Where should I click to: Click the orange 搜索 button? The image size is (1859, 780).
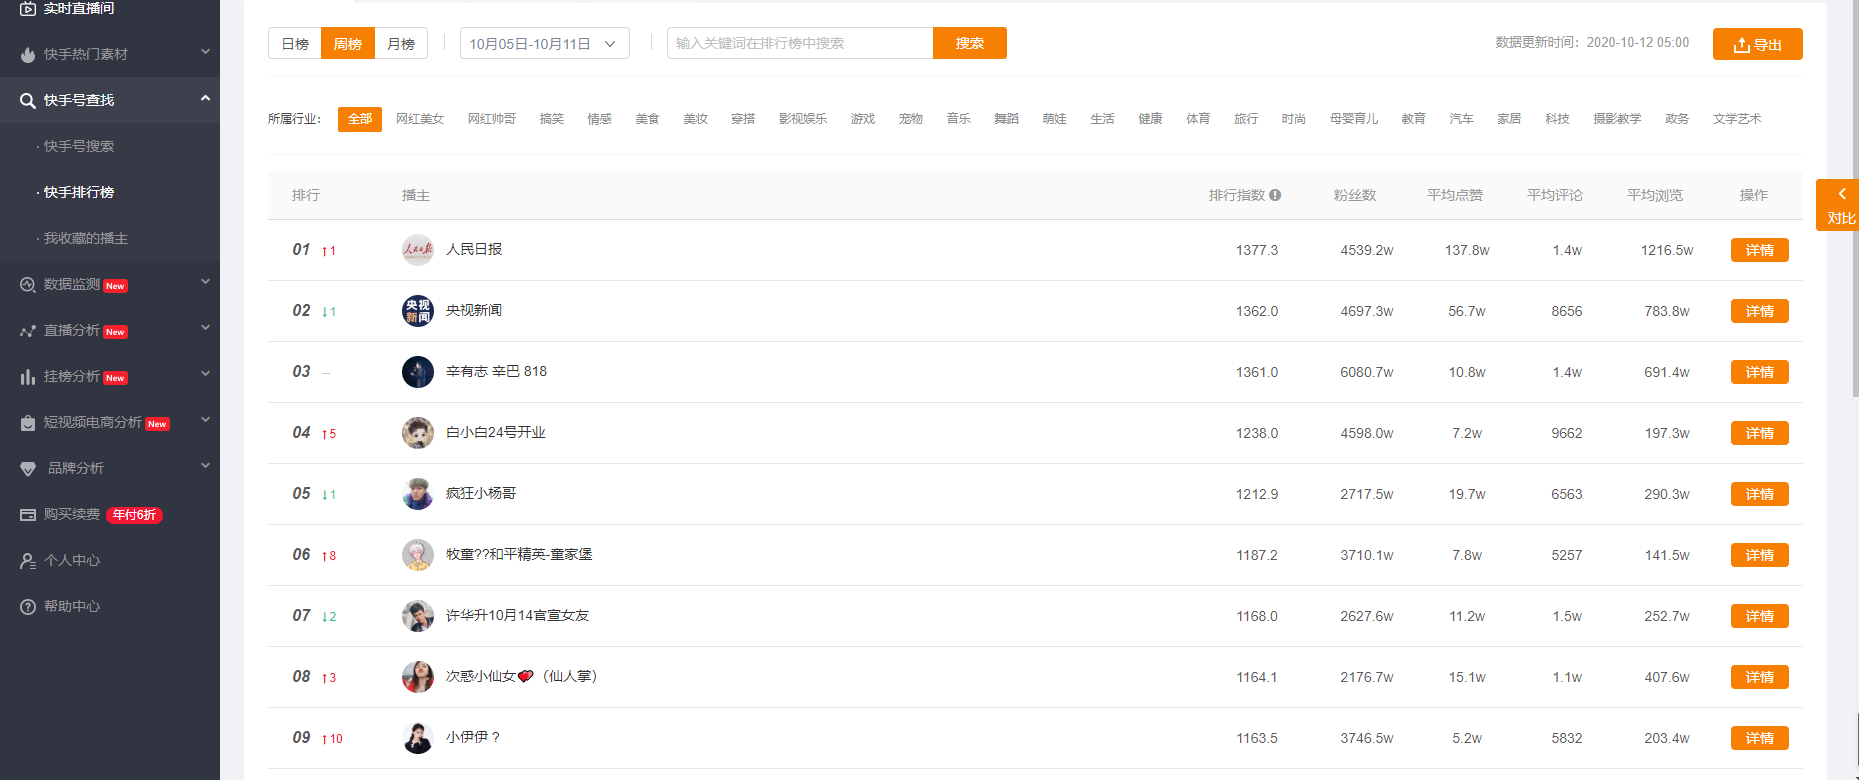(970, 43)
